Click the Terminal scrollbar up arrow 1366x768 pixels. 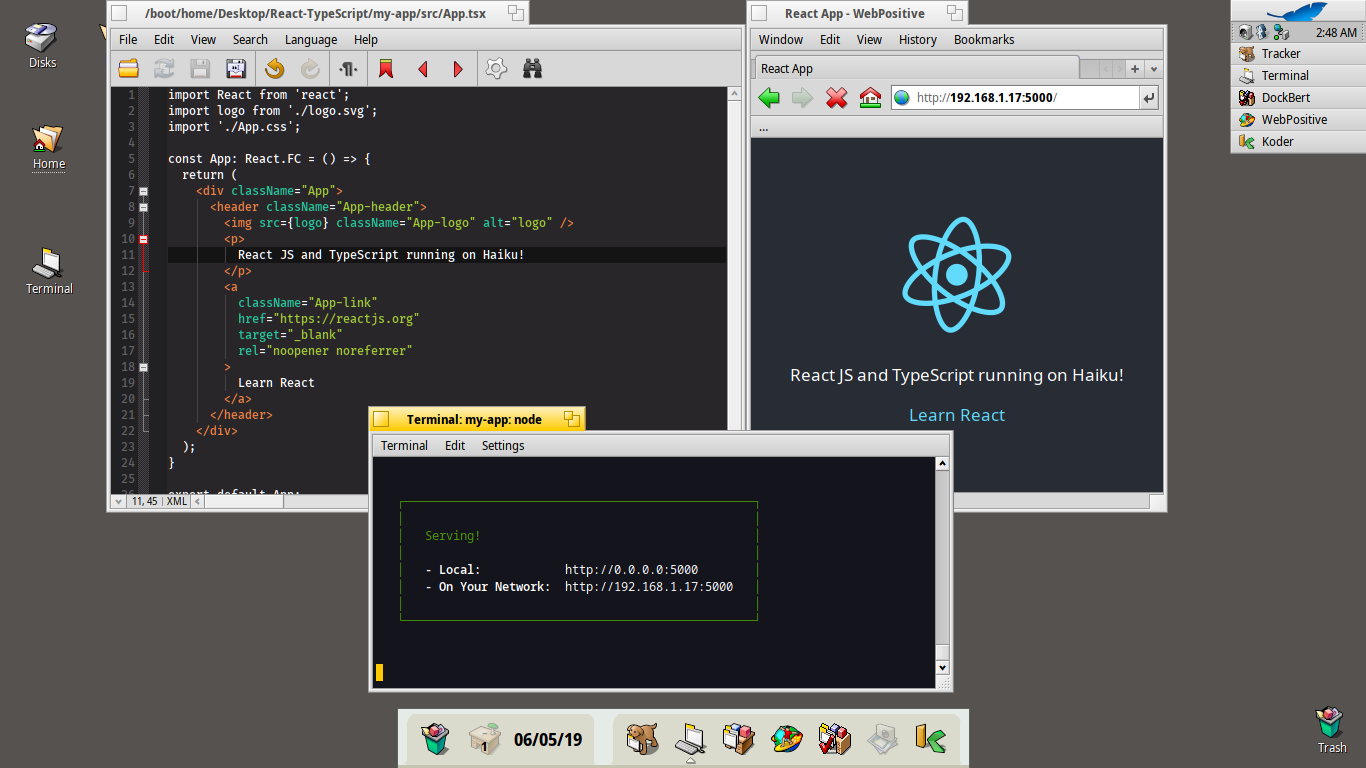pos(942,464)
